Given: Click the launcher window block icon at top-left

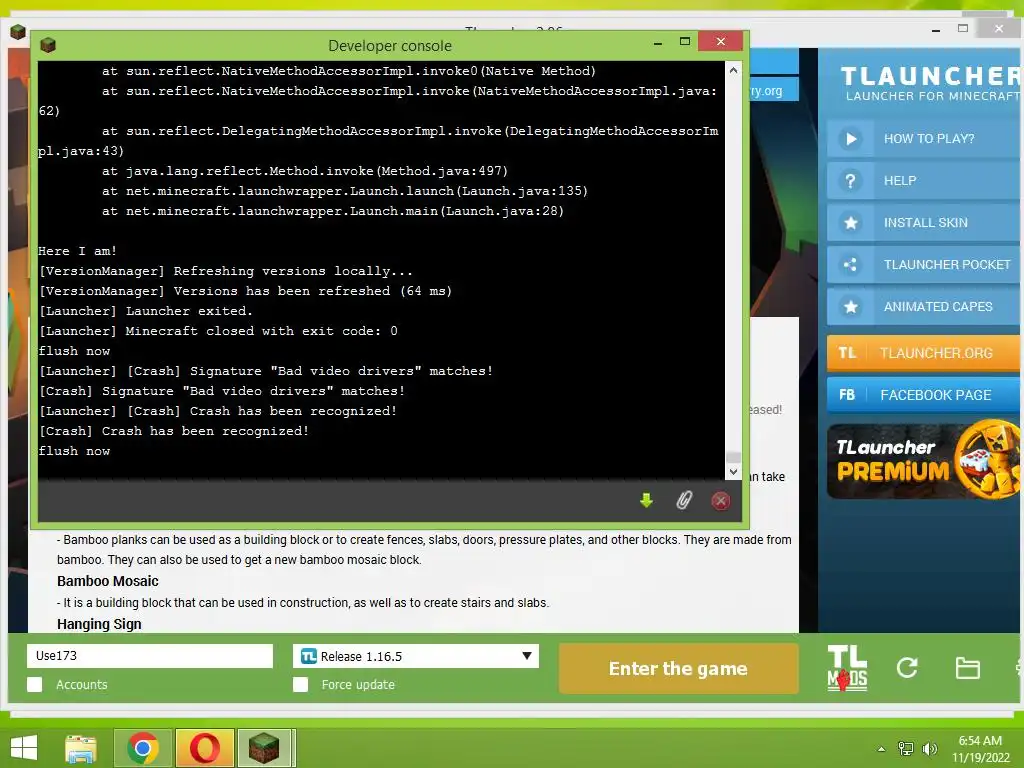Looking at the screenshot, I should pyautogui.click(x=18, y=31).
